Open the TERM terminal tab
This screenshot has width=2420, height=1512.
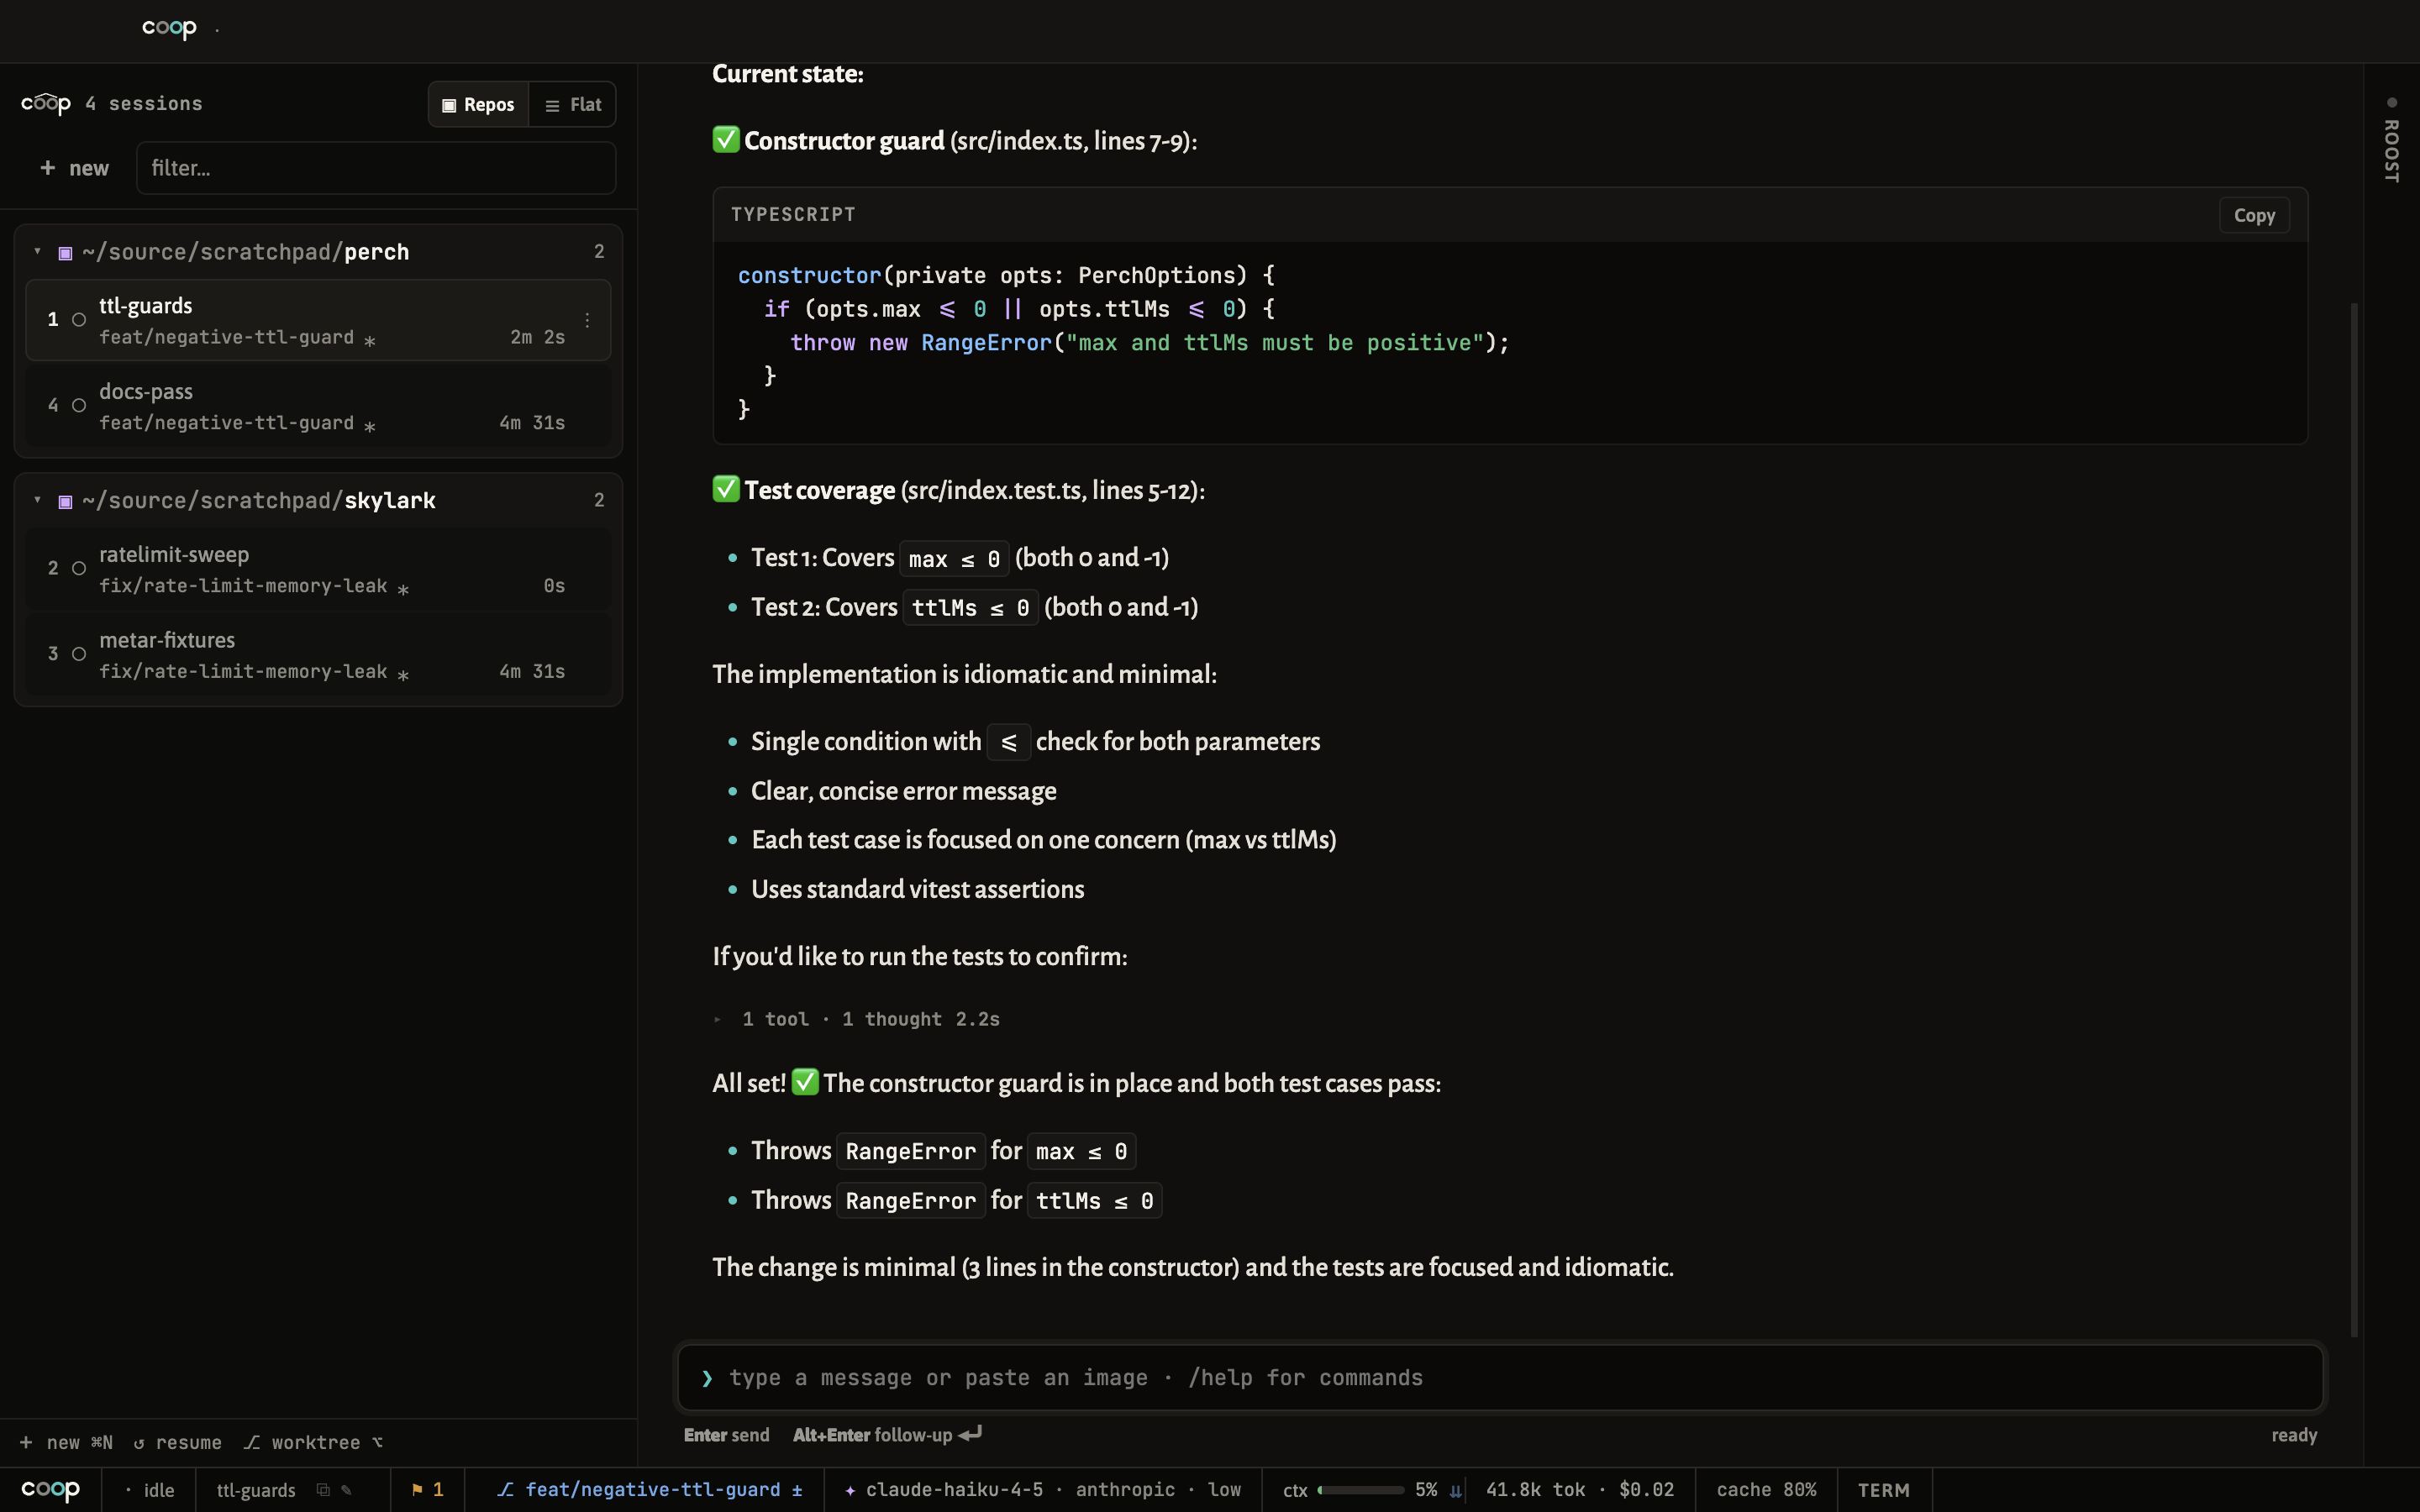point(1884,1490)
